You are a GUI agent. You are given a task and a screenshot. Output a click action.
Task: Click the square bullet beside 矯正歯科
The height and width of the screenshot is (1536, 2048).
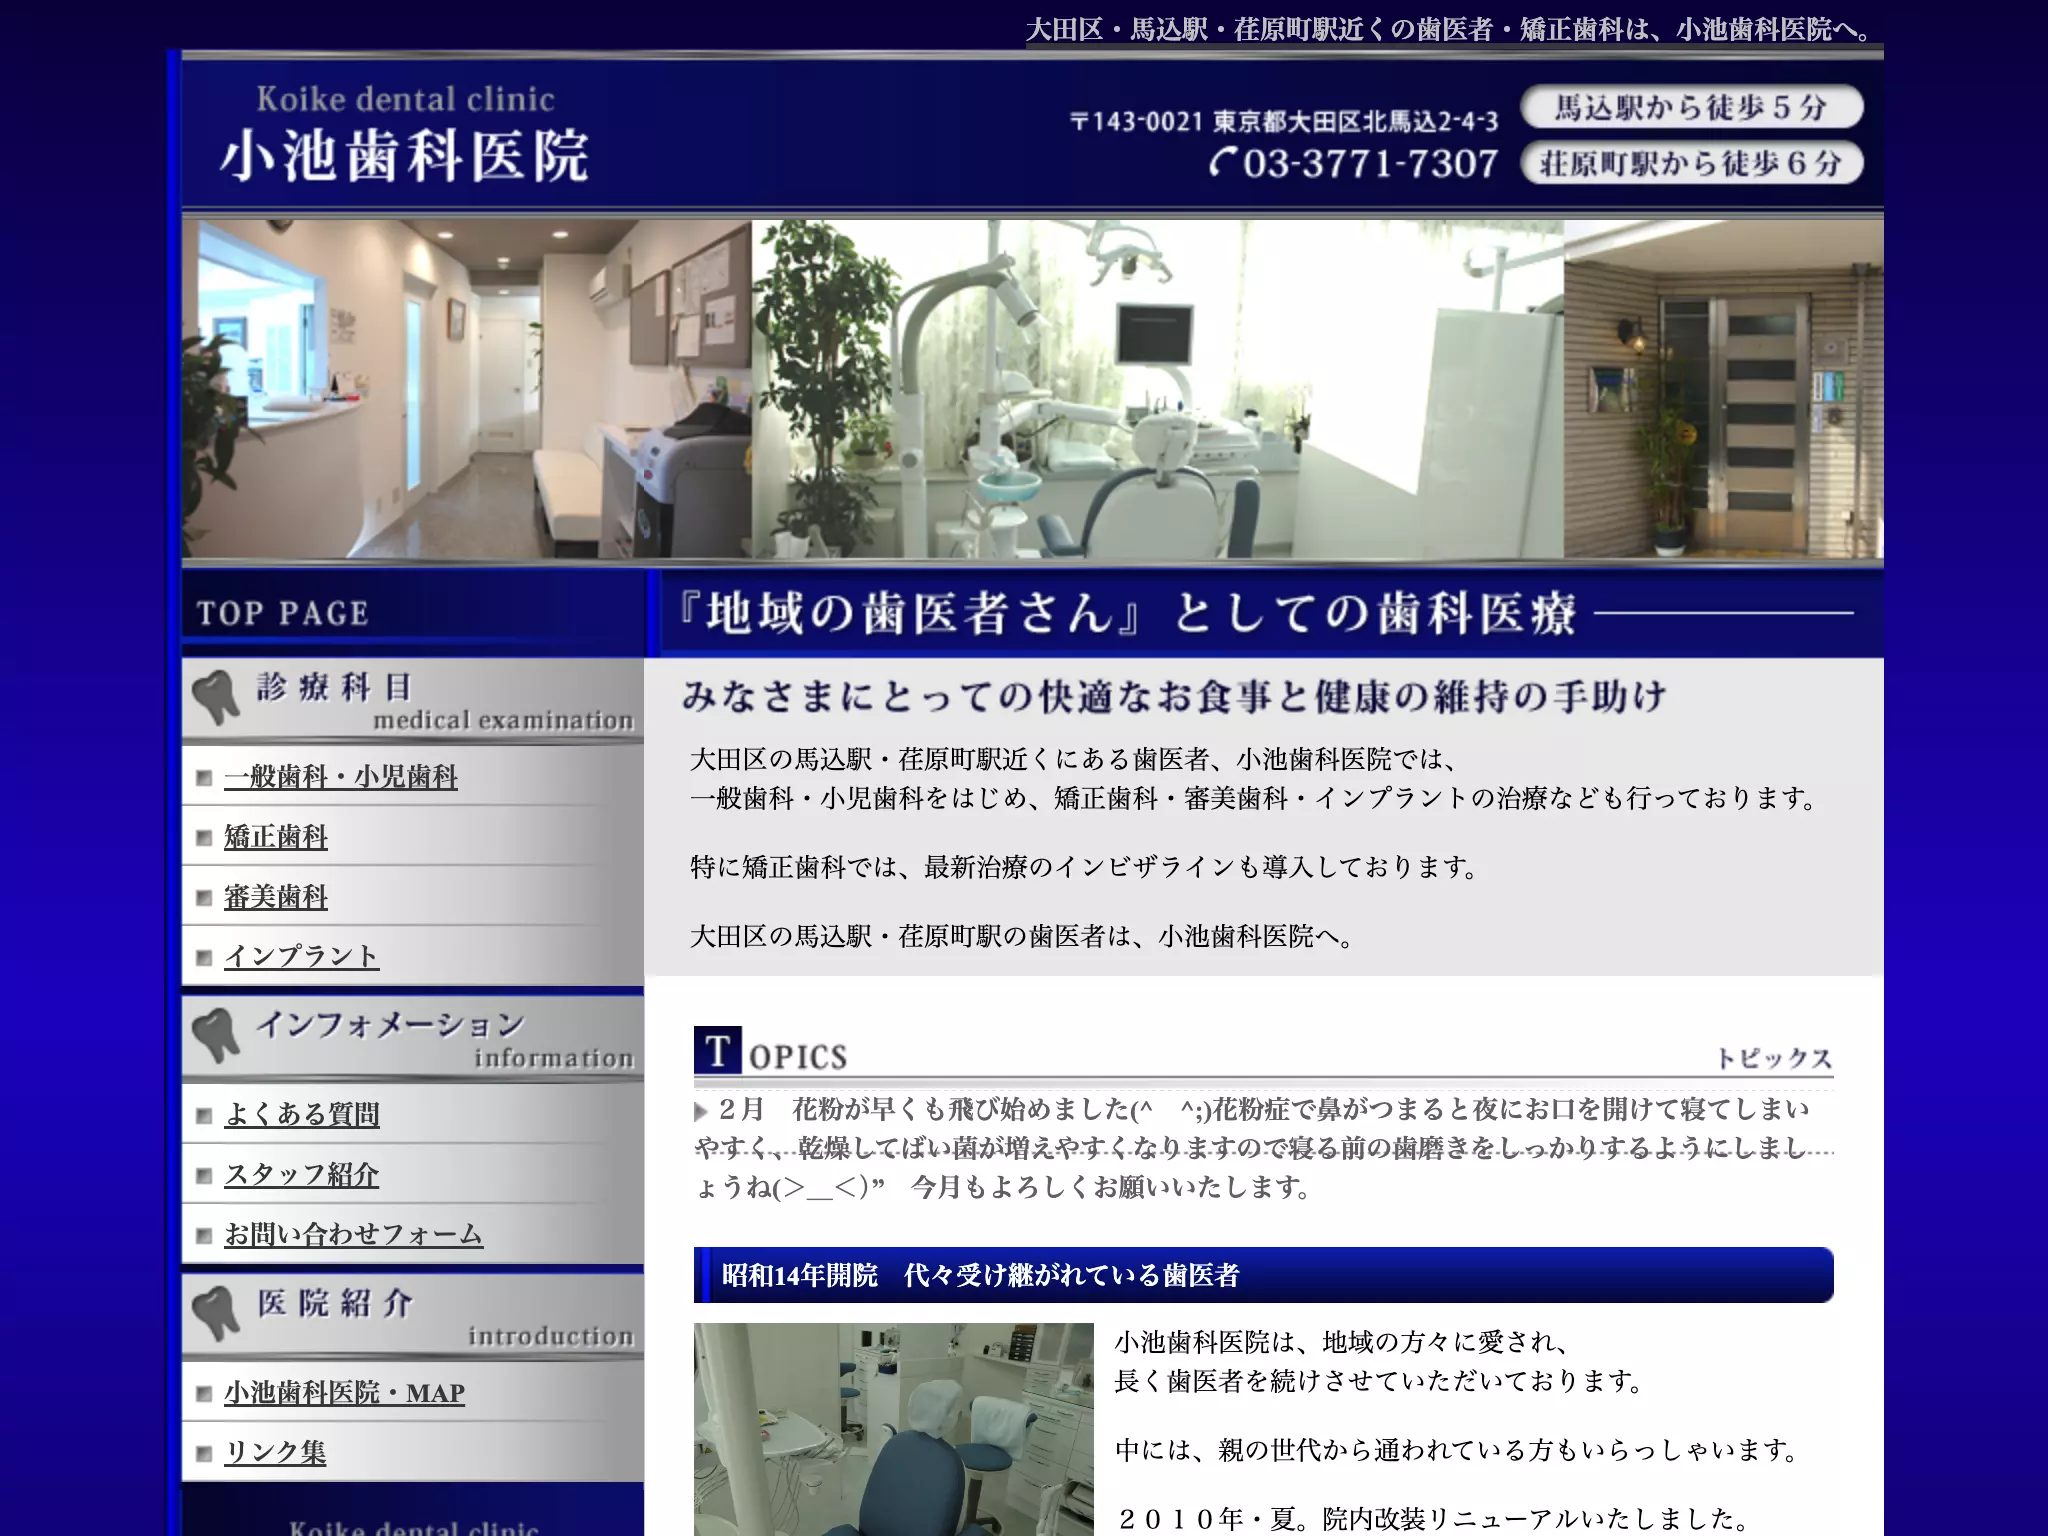[204, 838]
